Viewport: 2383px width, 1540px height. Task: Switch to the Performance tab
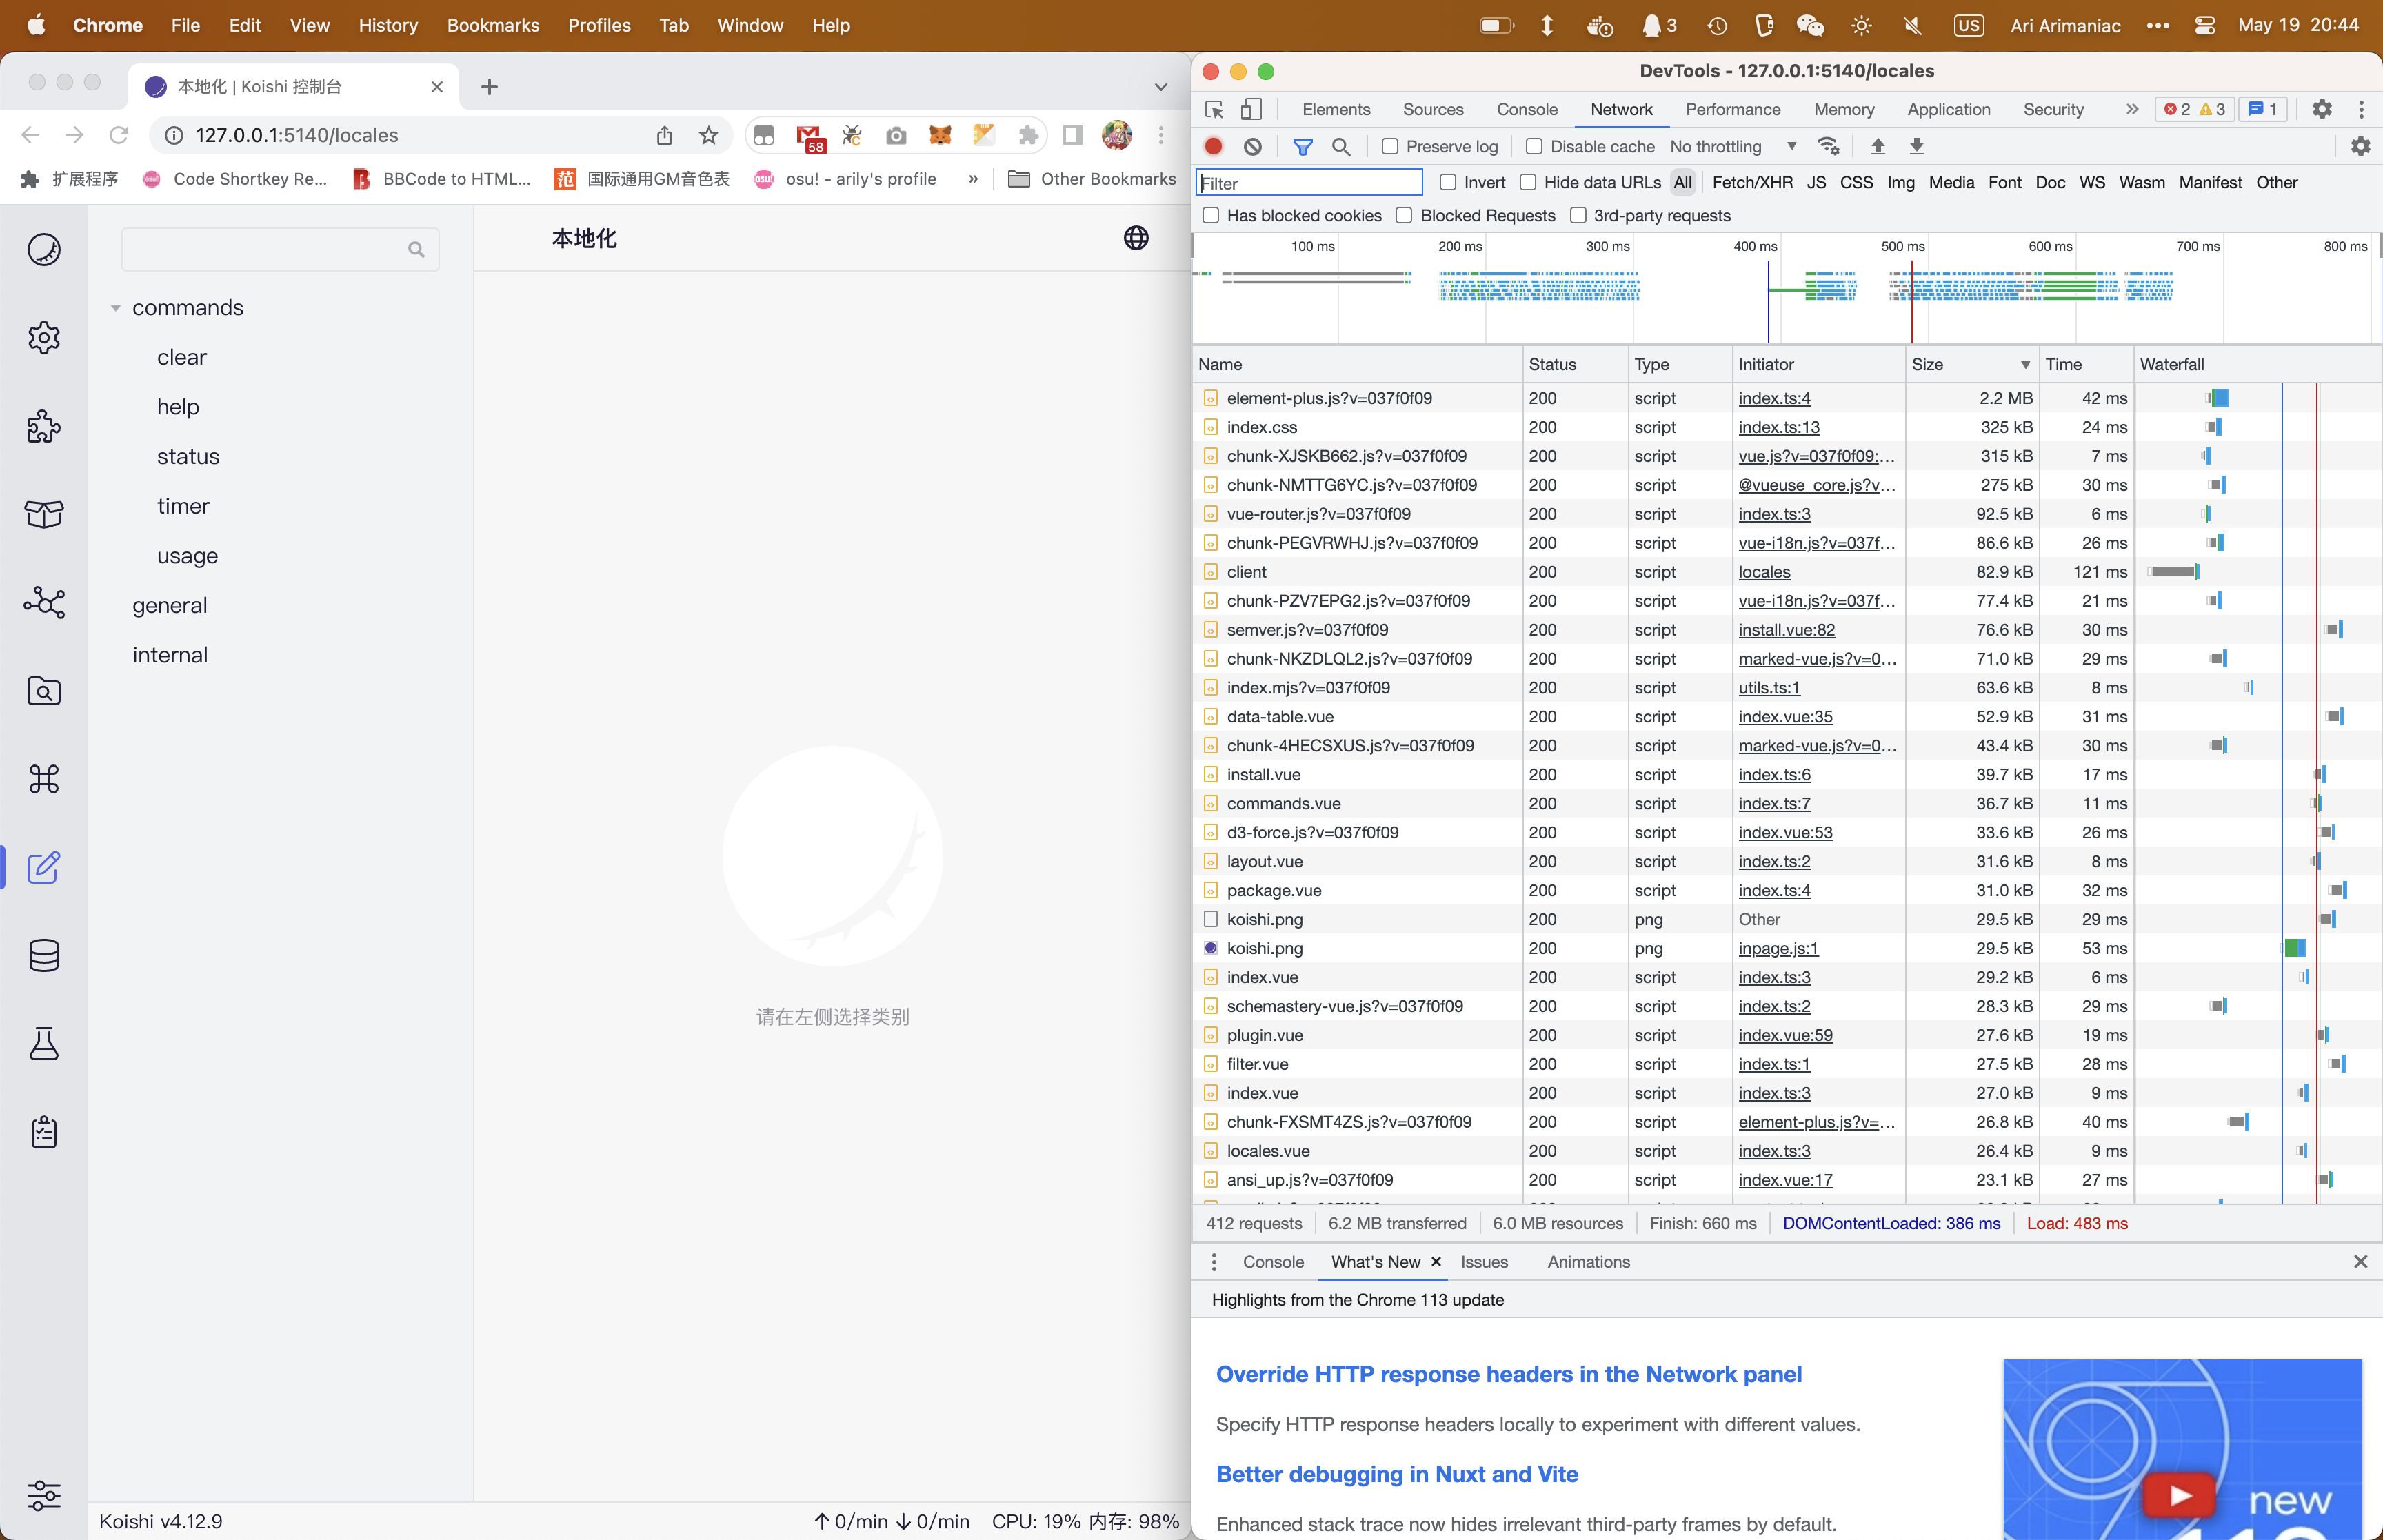1733,109
